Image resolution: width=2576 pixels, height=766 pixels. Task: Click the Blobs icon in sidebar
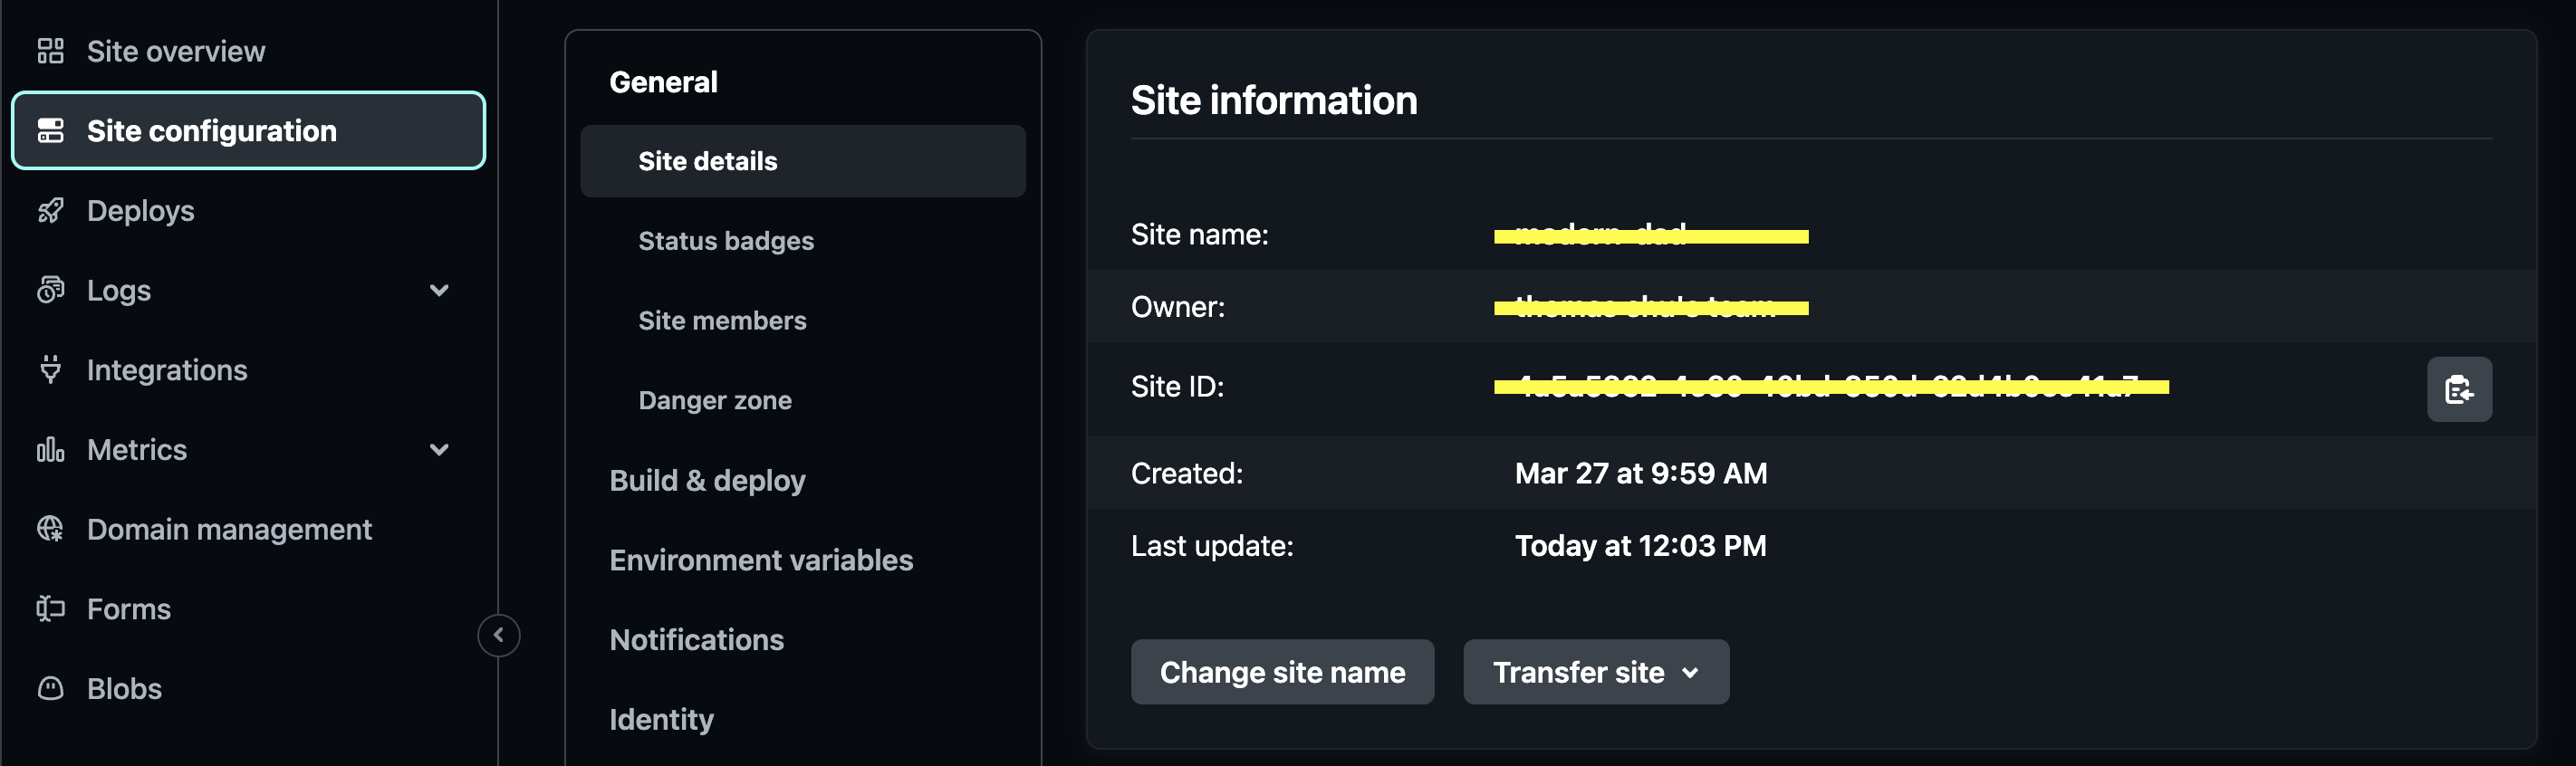(50, 689)
